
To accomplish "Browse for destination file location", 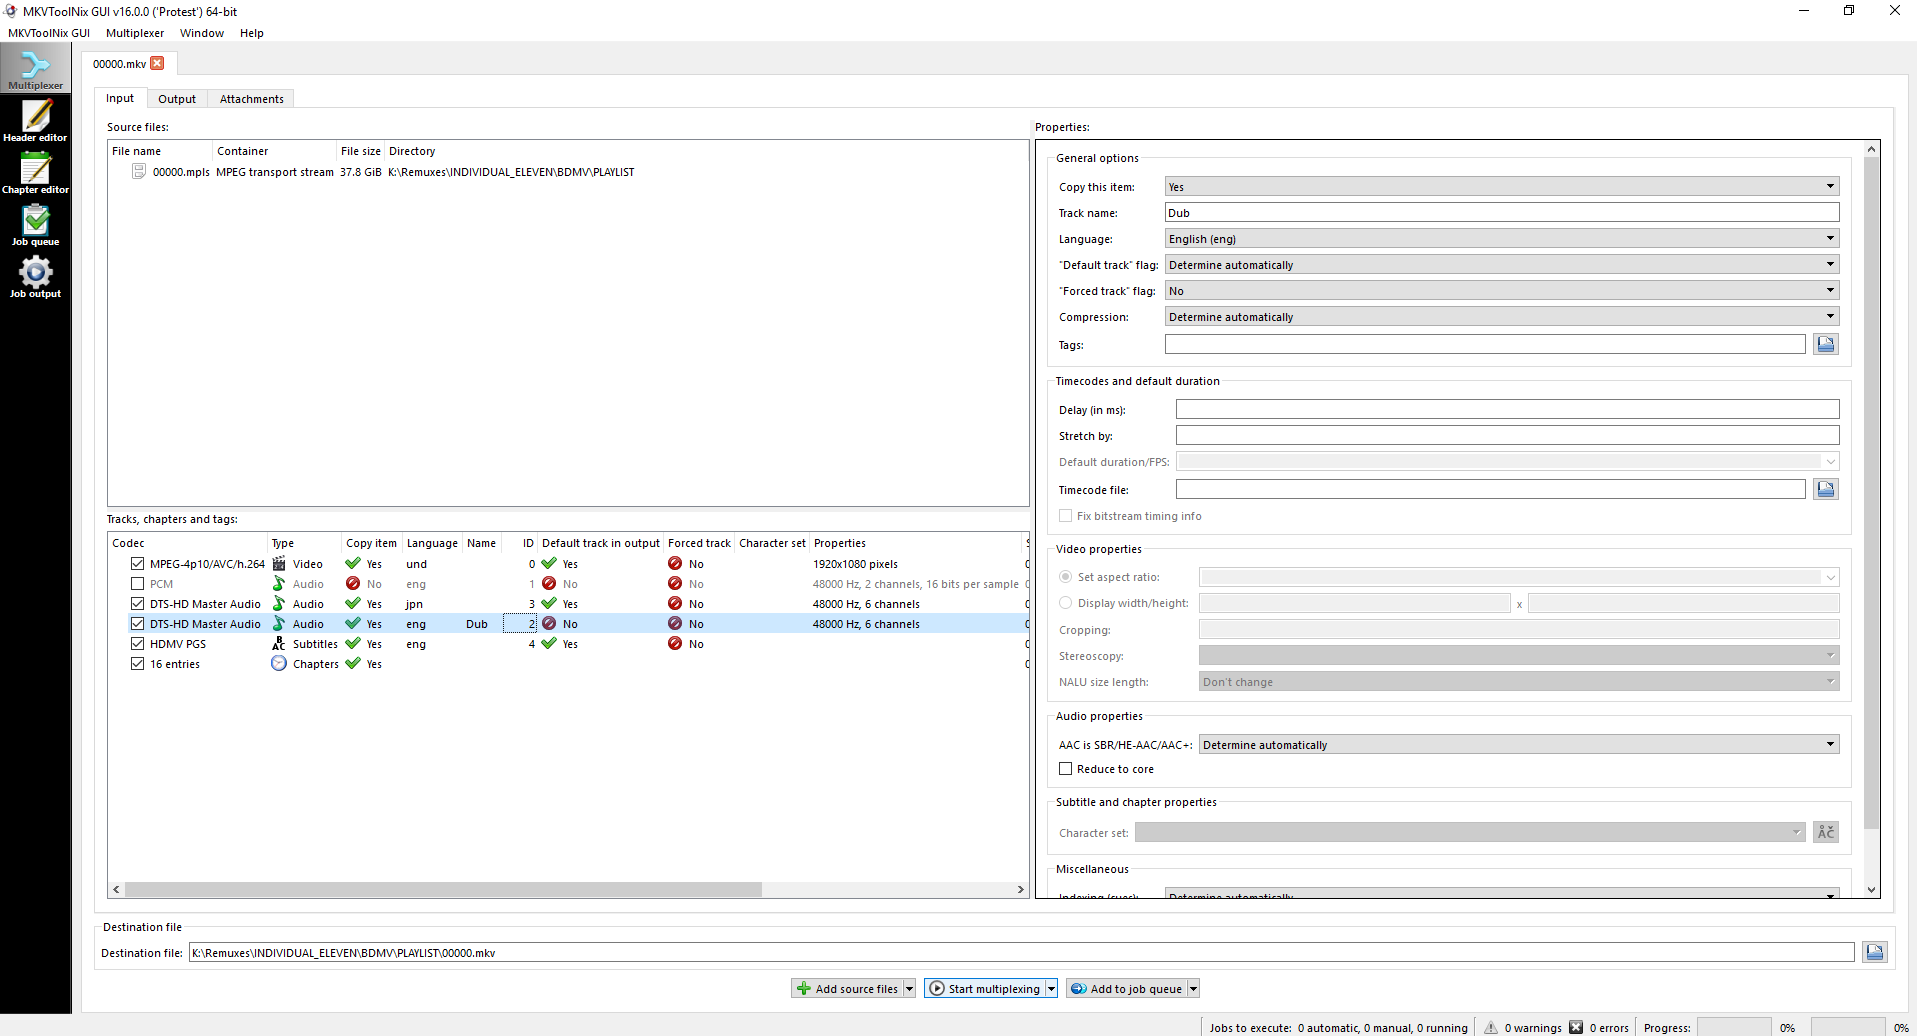I will click(1875, 952).
